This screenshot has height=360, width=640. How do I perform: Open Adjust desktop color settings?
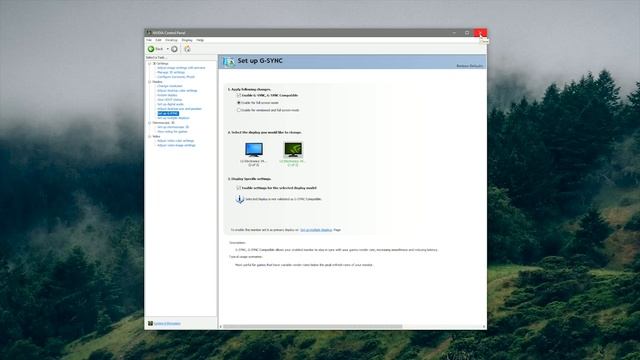click(177, 91)
